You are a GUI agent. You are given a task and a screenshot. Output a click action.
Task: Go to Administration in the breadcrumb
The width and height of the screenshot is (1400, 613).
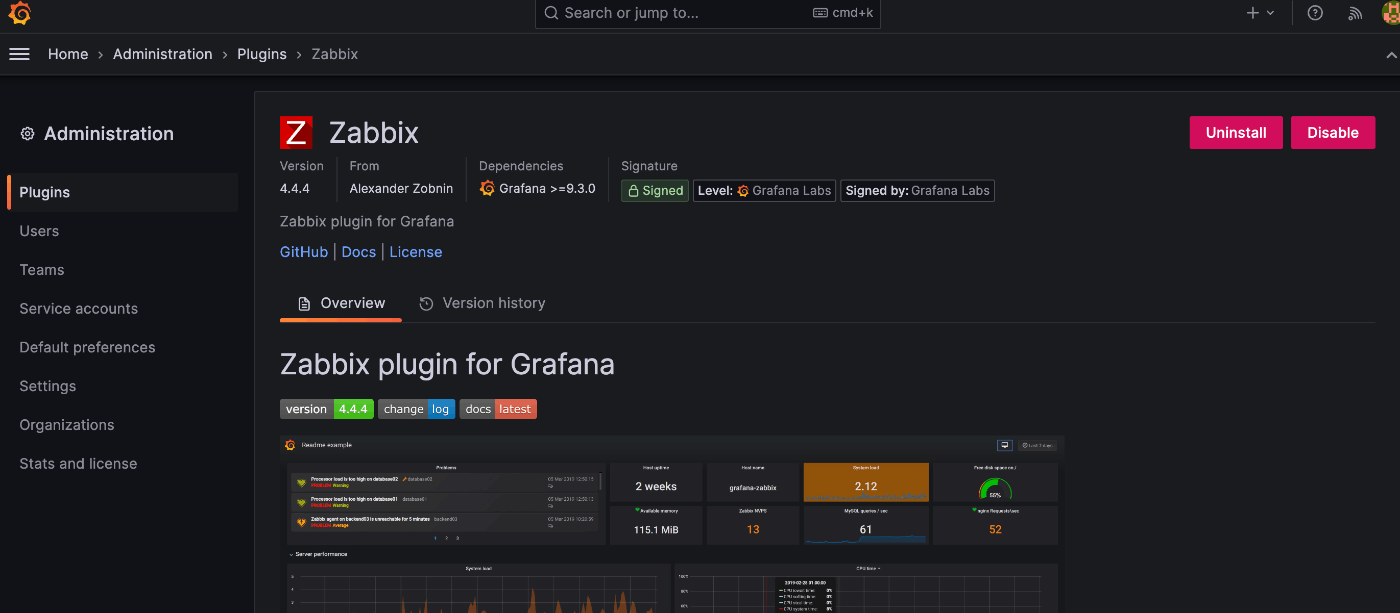(163, 54)
